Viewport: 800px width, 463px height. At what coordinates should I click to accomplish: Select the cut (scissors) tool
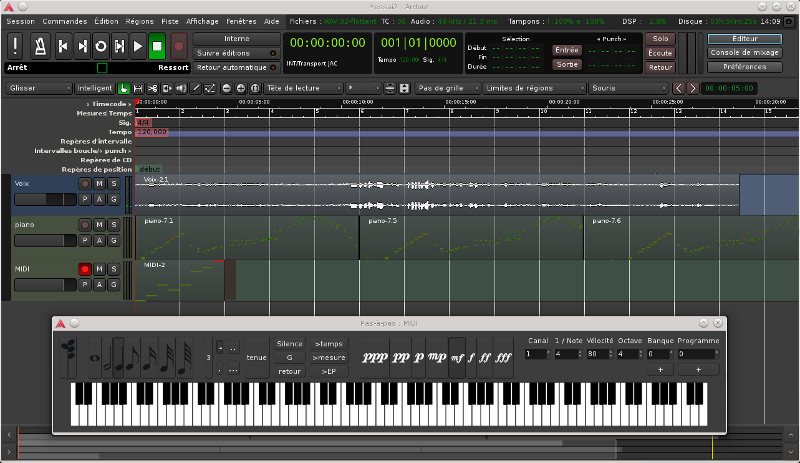[x=151, y=88]
